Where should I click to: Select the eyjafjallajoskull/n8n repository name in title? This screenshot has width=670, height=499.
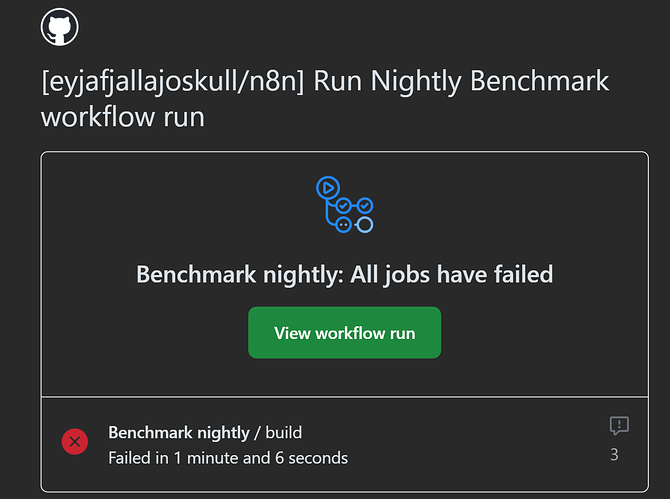pyautogui.click(x=172, y=81)
